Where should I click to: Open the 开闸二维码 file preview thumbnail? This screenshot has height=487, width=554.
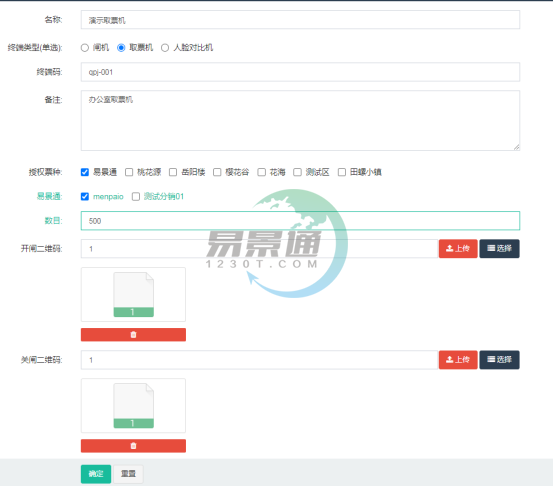pos(133,294)
